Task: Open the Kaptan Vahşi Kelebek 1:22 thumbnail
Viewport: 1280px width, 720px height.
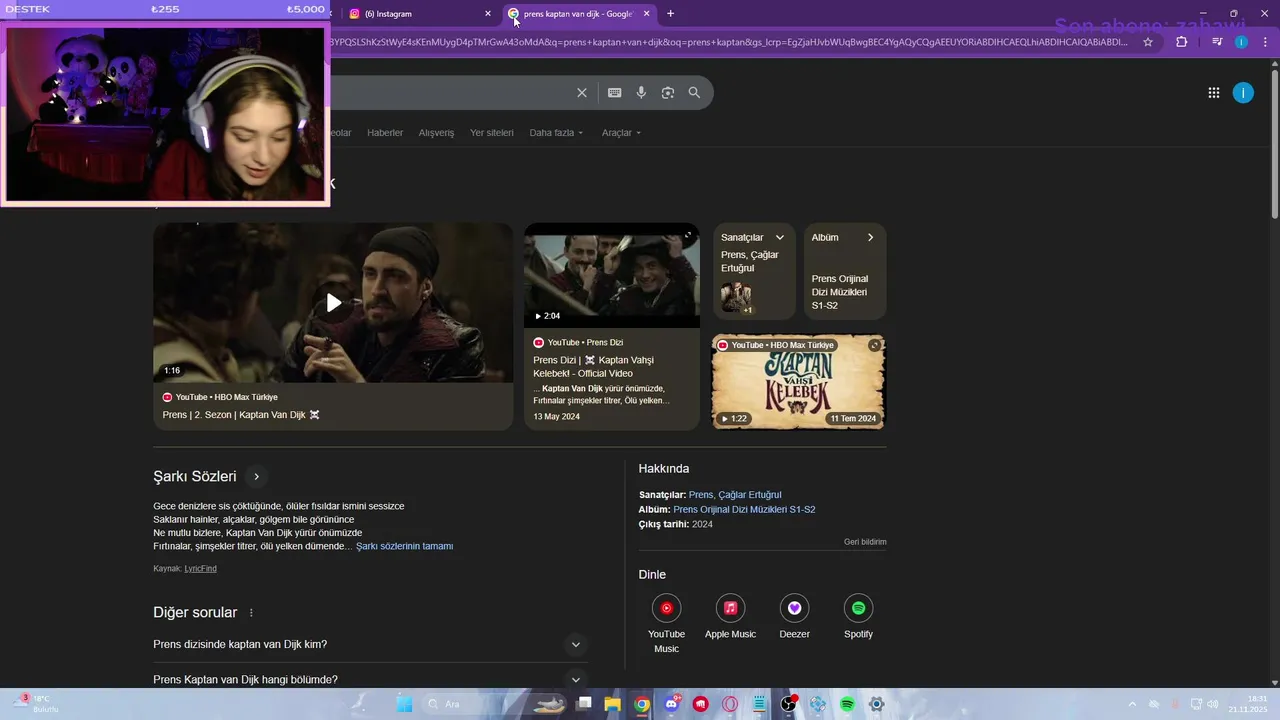Action: pyautogui.click(x=798, y=382)
